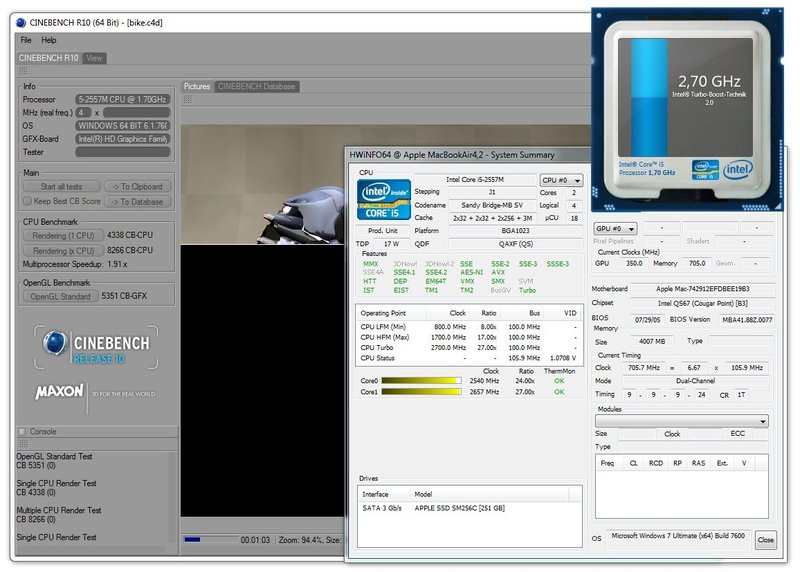Click the Freq column header in Modules table
800x572 pixels.
click(x=607, y=463)
